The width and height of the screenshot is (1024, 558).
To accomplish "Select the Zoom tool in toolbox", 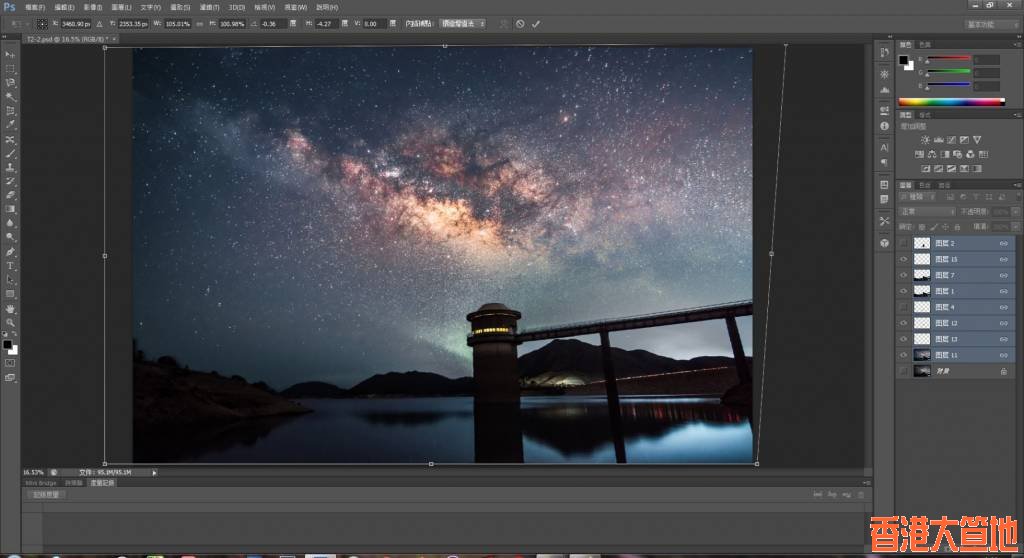I will click(x=10, y=322).
